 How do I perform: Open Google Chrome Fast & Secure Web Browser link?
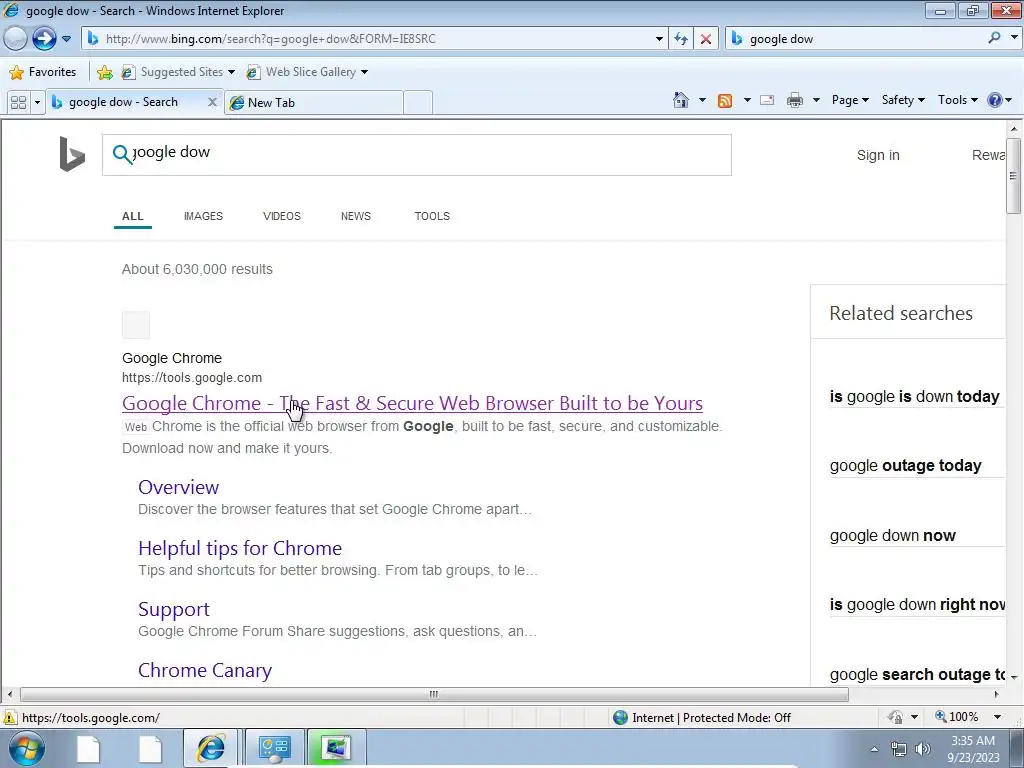point(412,403)
